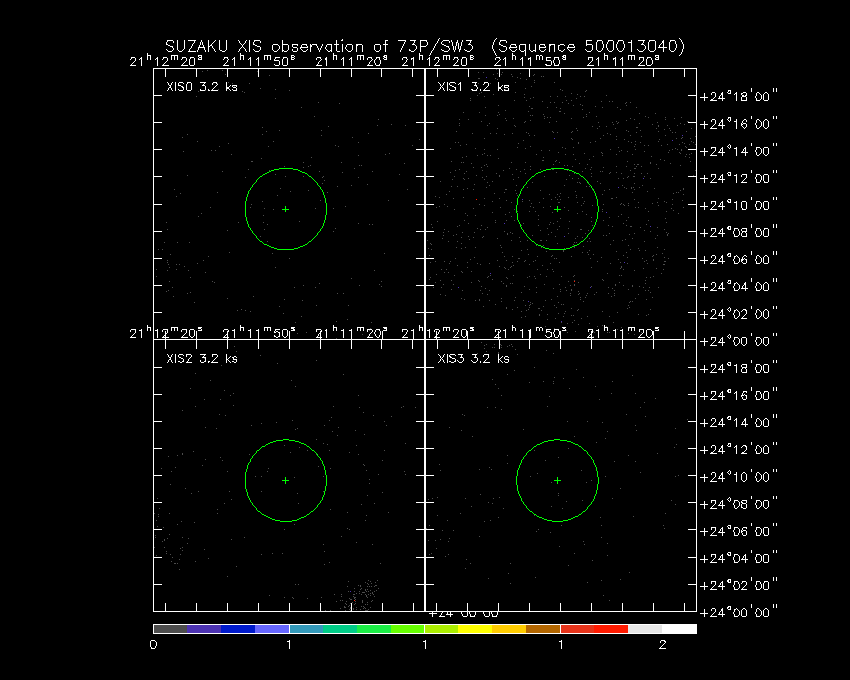
Task: Click +24°06'00" label beside the XIS1 panel
Action: [738, 259]
